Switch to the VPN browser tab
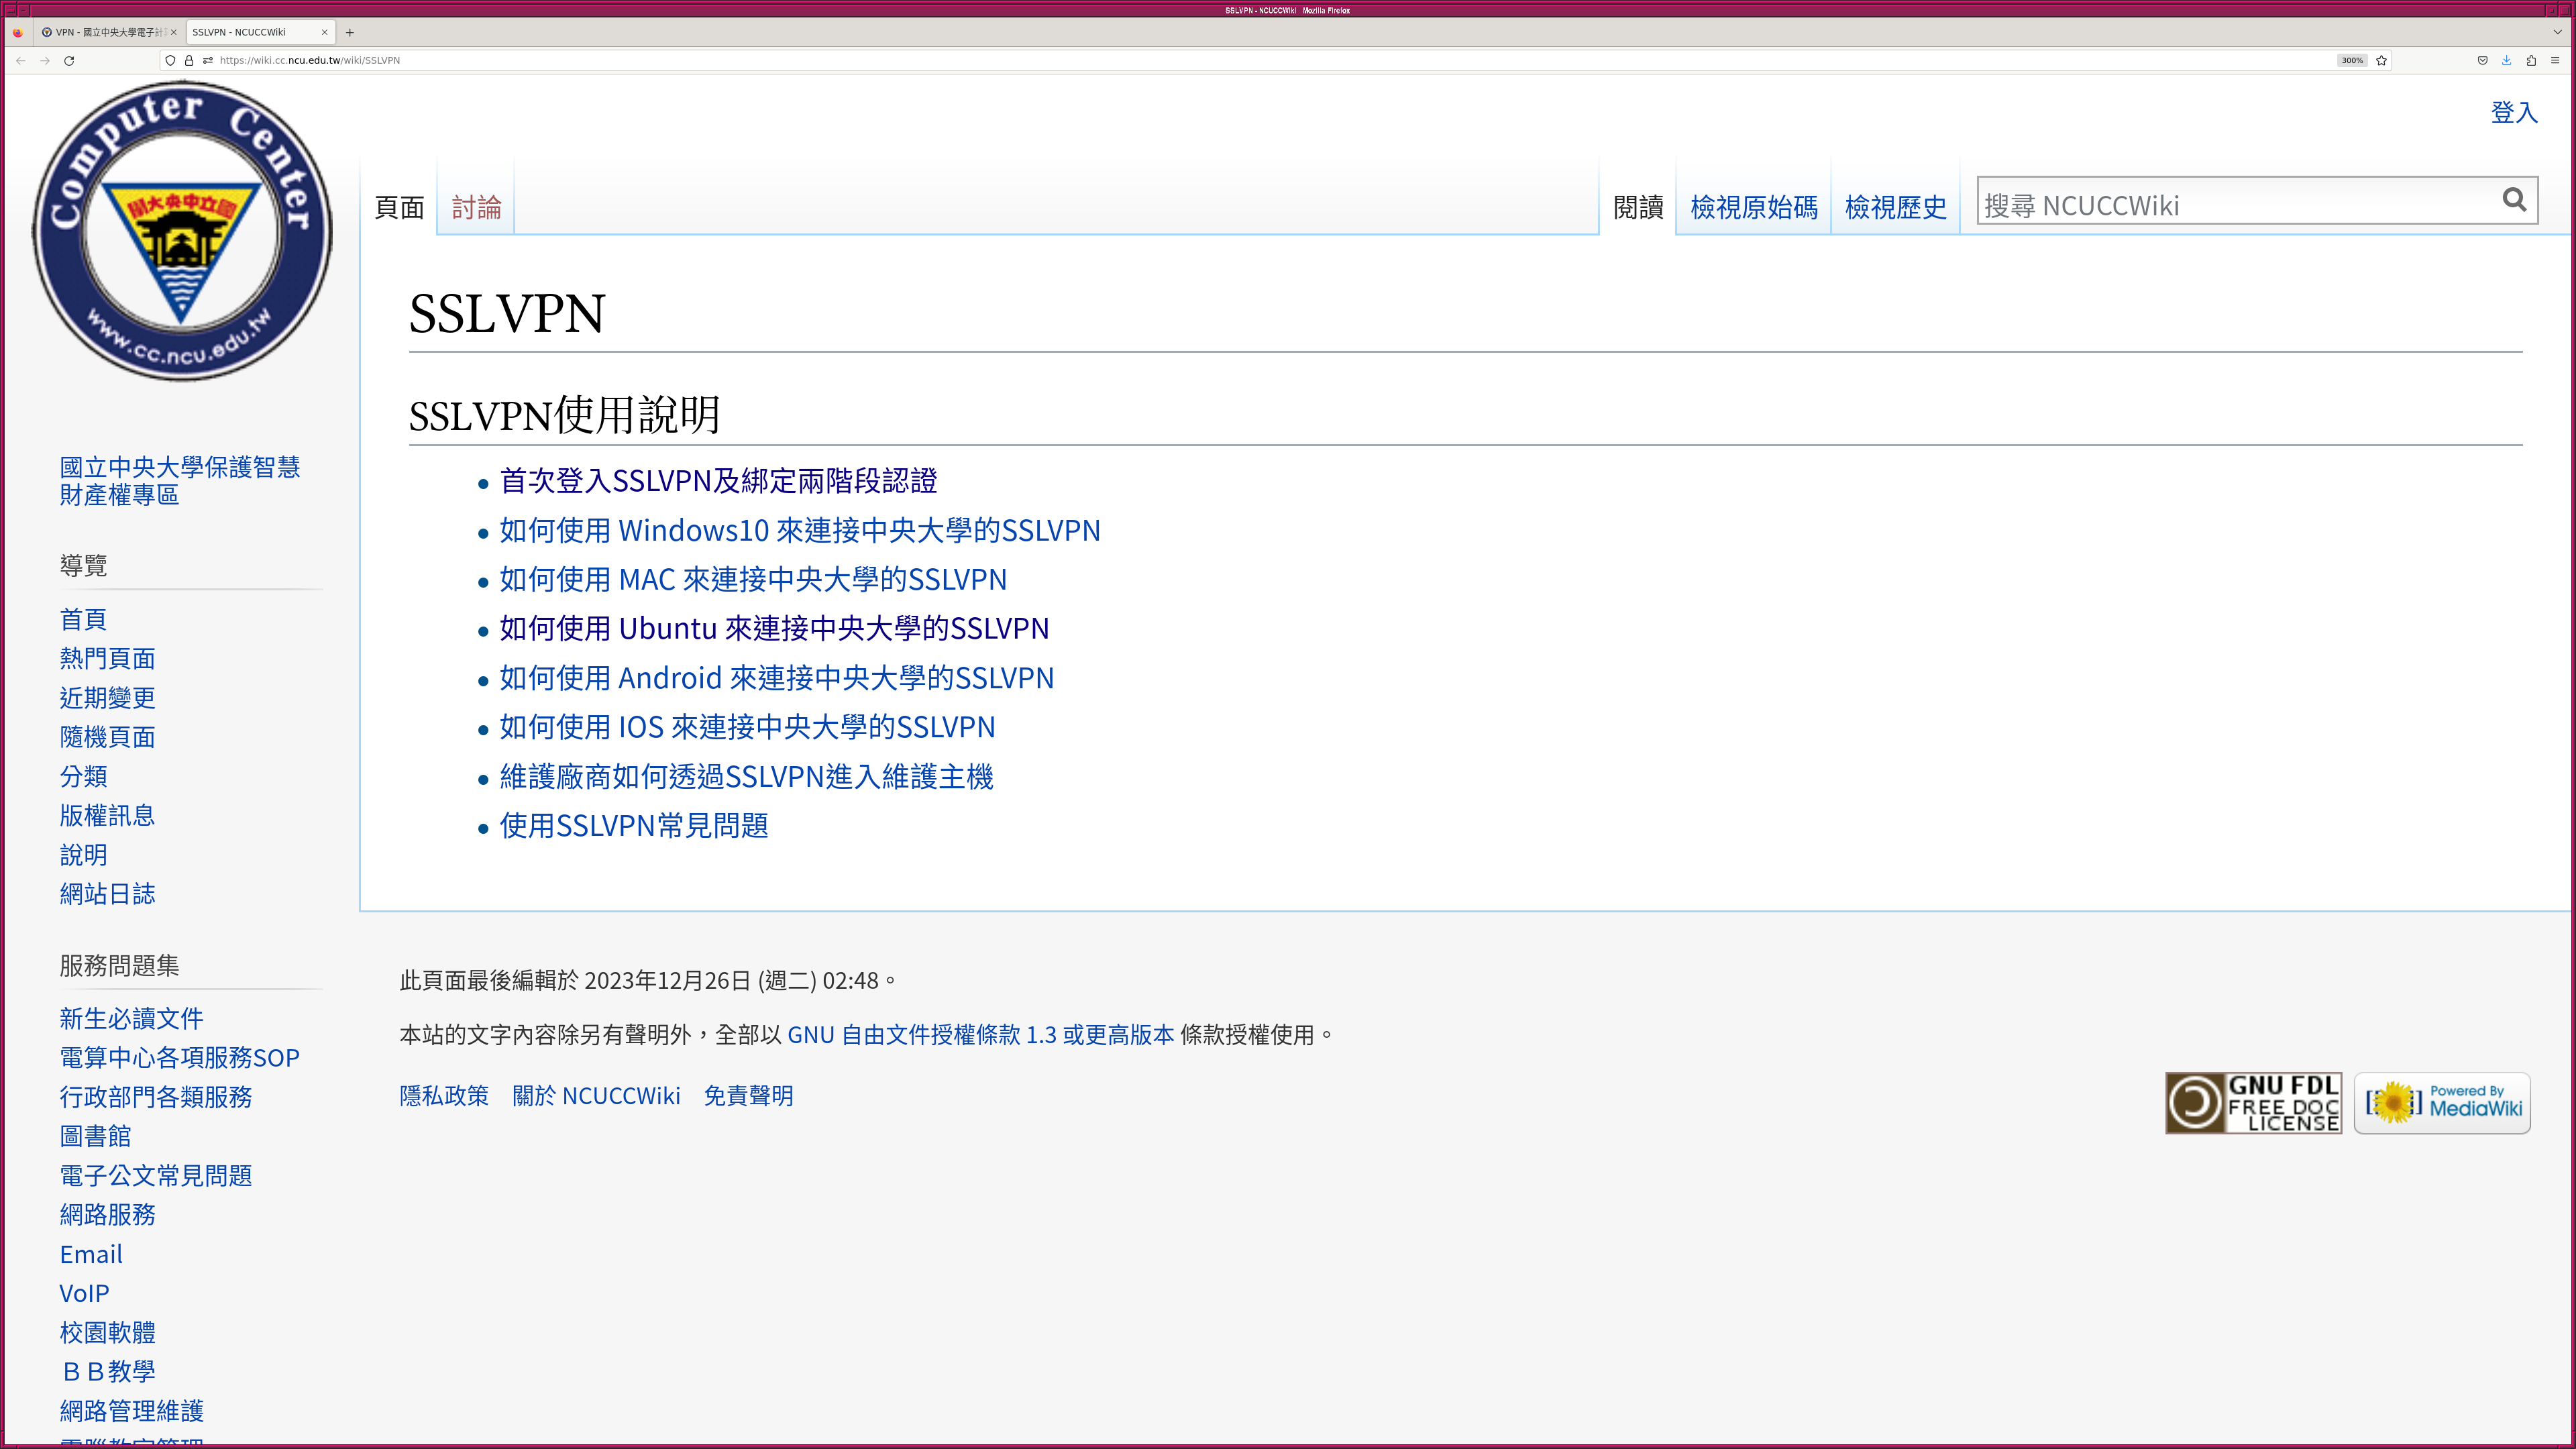 105,32
